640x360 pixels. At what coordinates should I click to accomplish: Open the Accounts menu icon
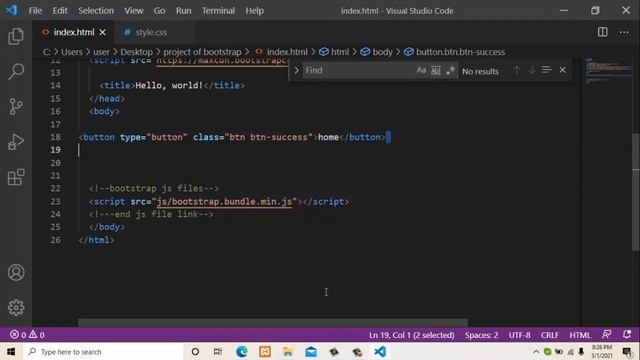pyautogui.click(x=16, y=272)
